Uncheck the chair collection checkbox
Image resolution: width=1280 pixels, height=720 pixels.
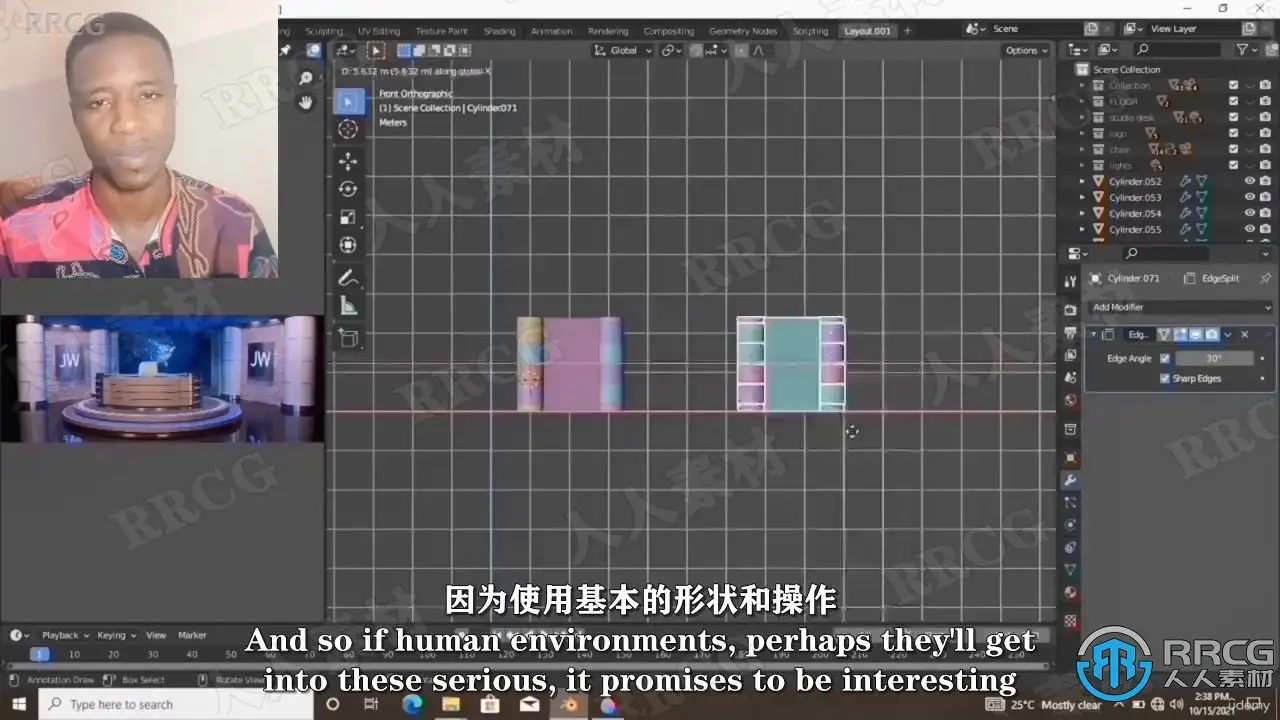coord(1233,149)
